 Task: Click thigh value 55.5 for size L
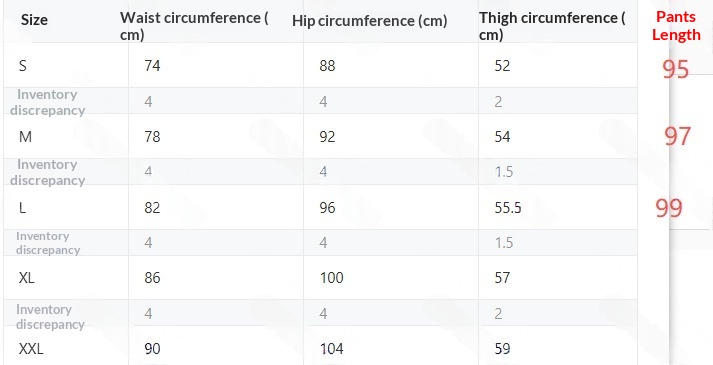tap(508, 208)
